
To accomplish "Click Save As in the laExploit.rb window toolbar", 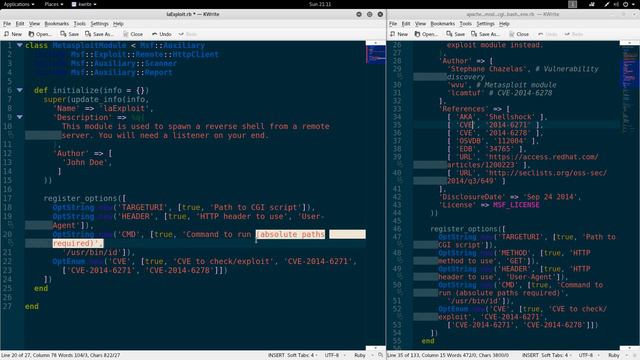I will click(99, 34).
